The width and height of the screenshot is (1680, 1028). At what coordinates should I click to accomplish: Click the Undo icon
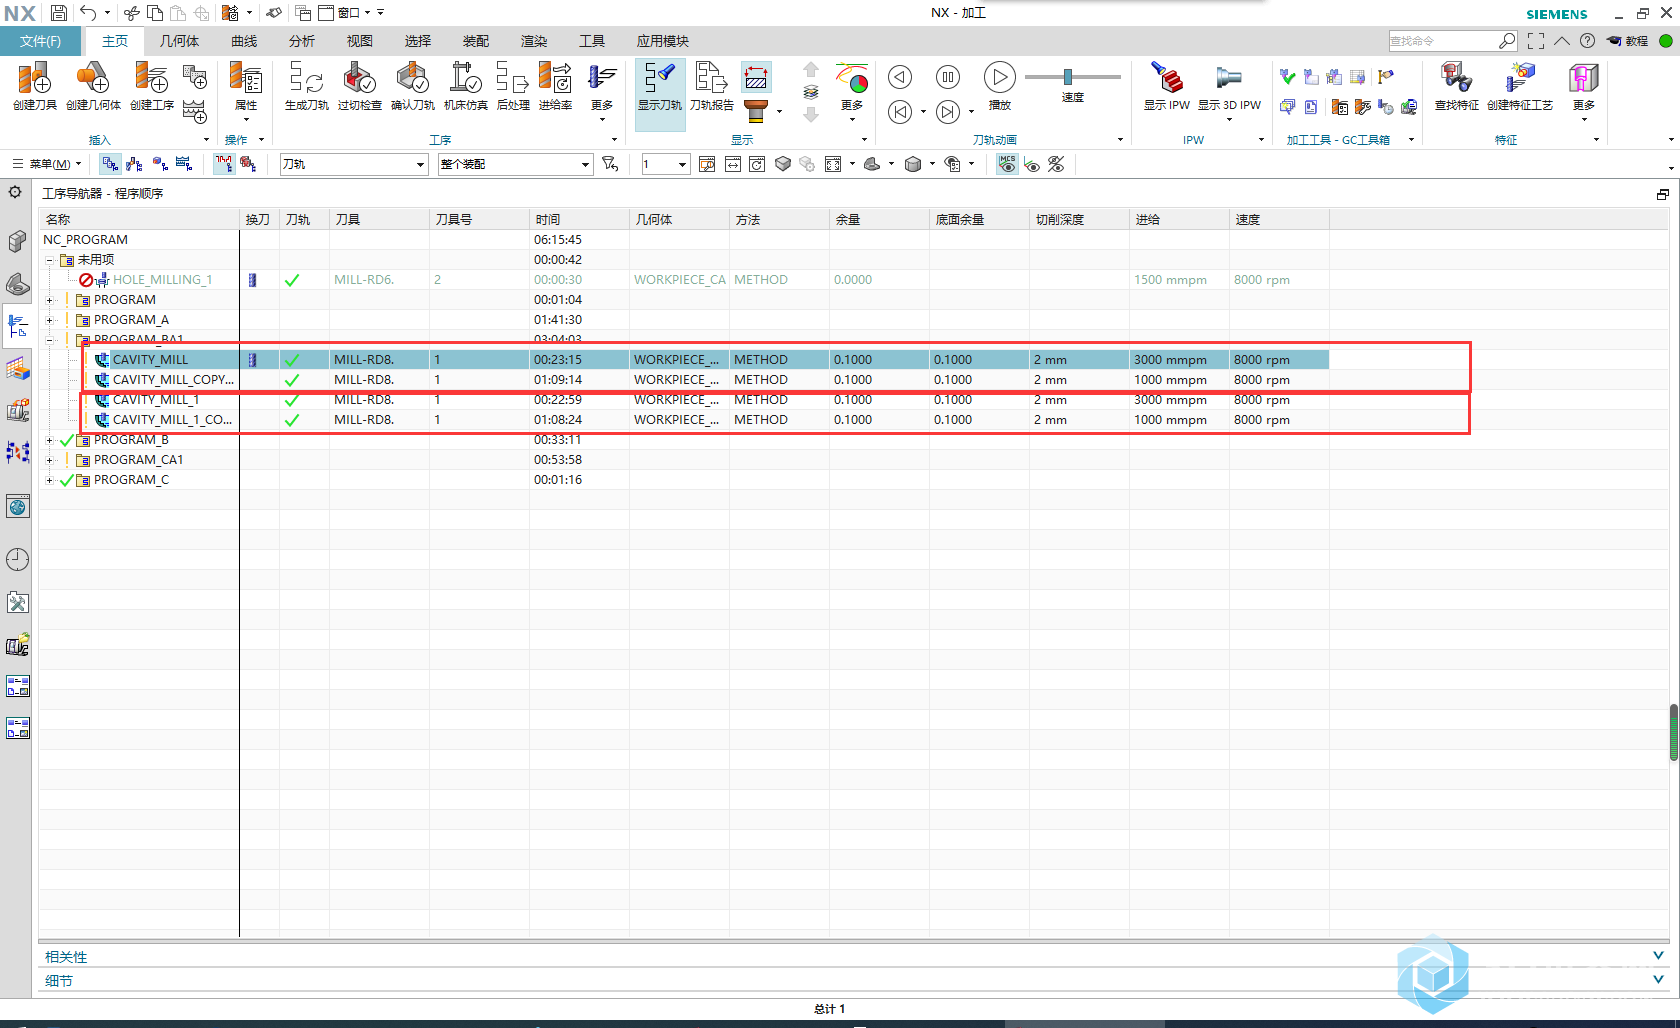(89, 13)
